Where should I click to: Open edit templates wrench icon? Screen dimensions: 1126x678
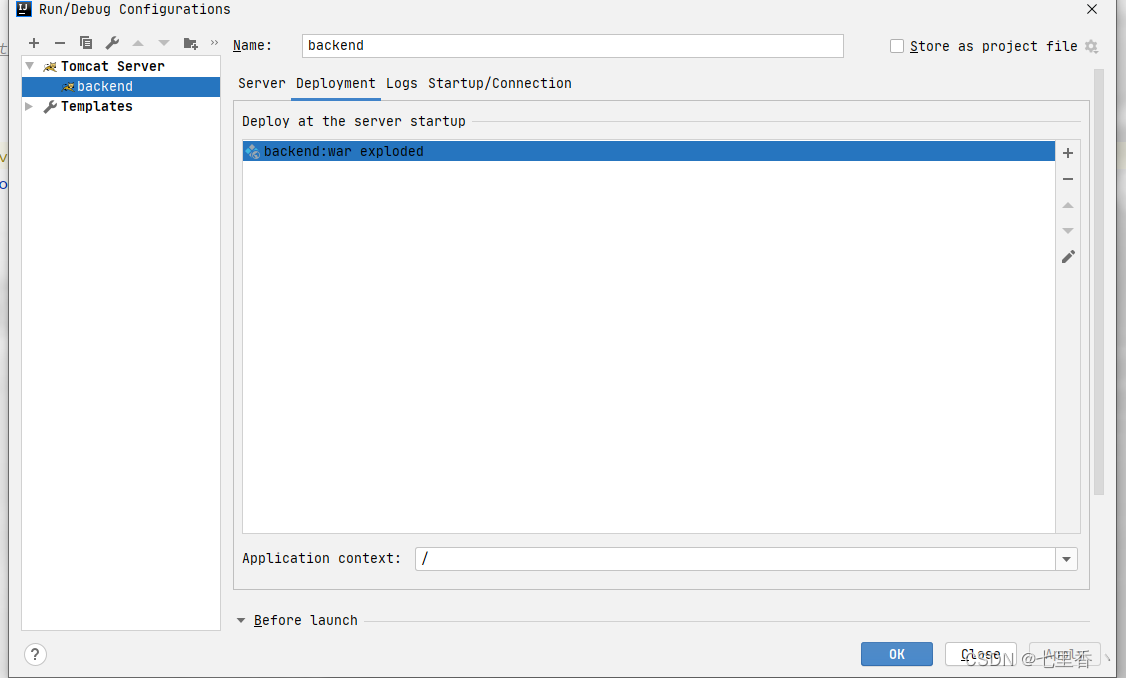click(x=112, y=43)
